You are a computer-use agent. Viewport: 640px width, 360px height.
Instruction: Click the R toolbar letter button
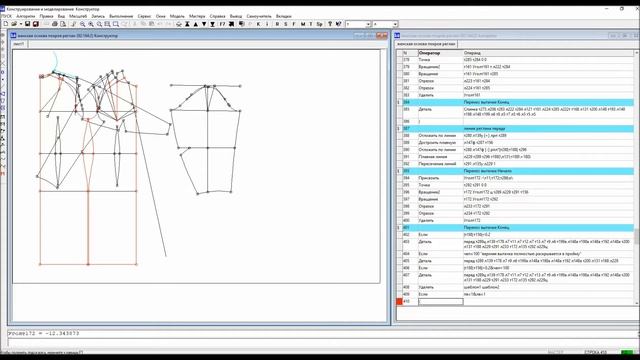pos(277,24)
